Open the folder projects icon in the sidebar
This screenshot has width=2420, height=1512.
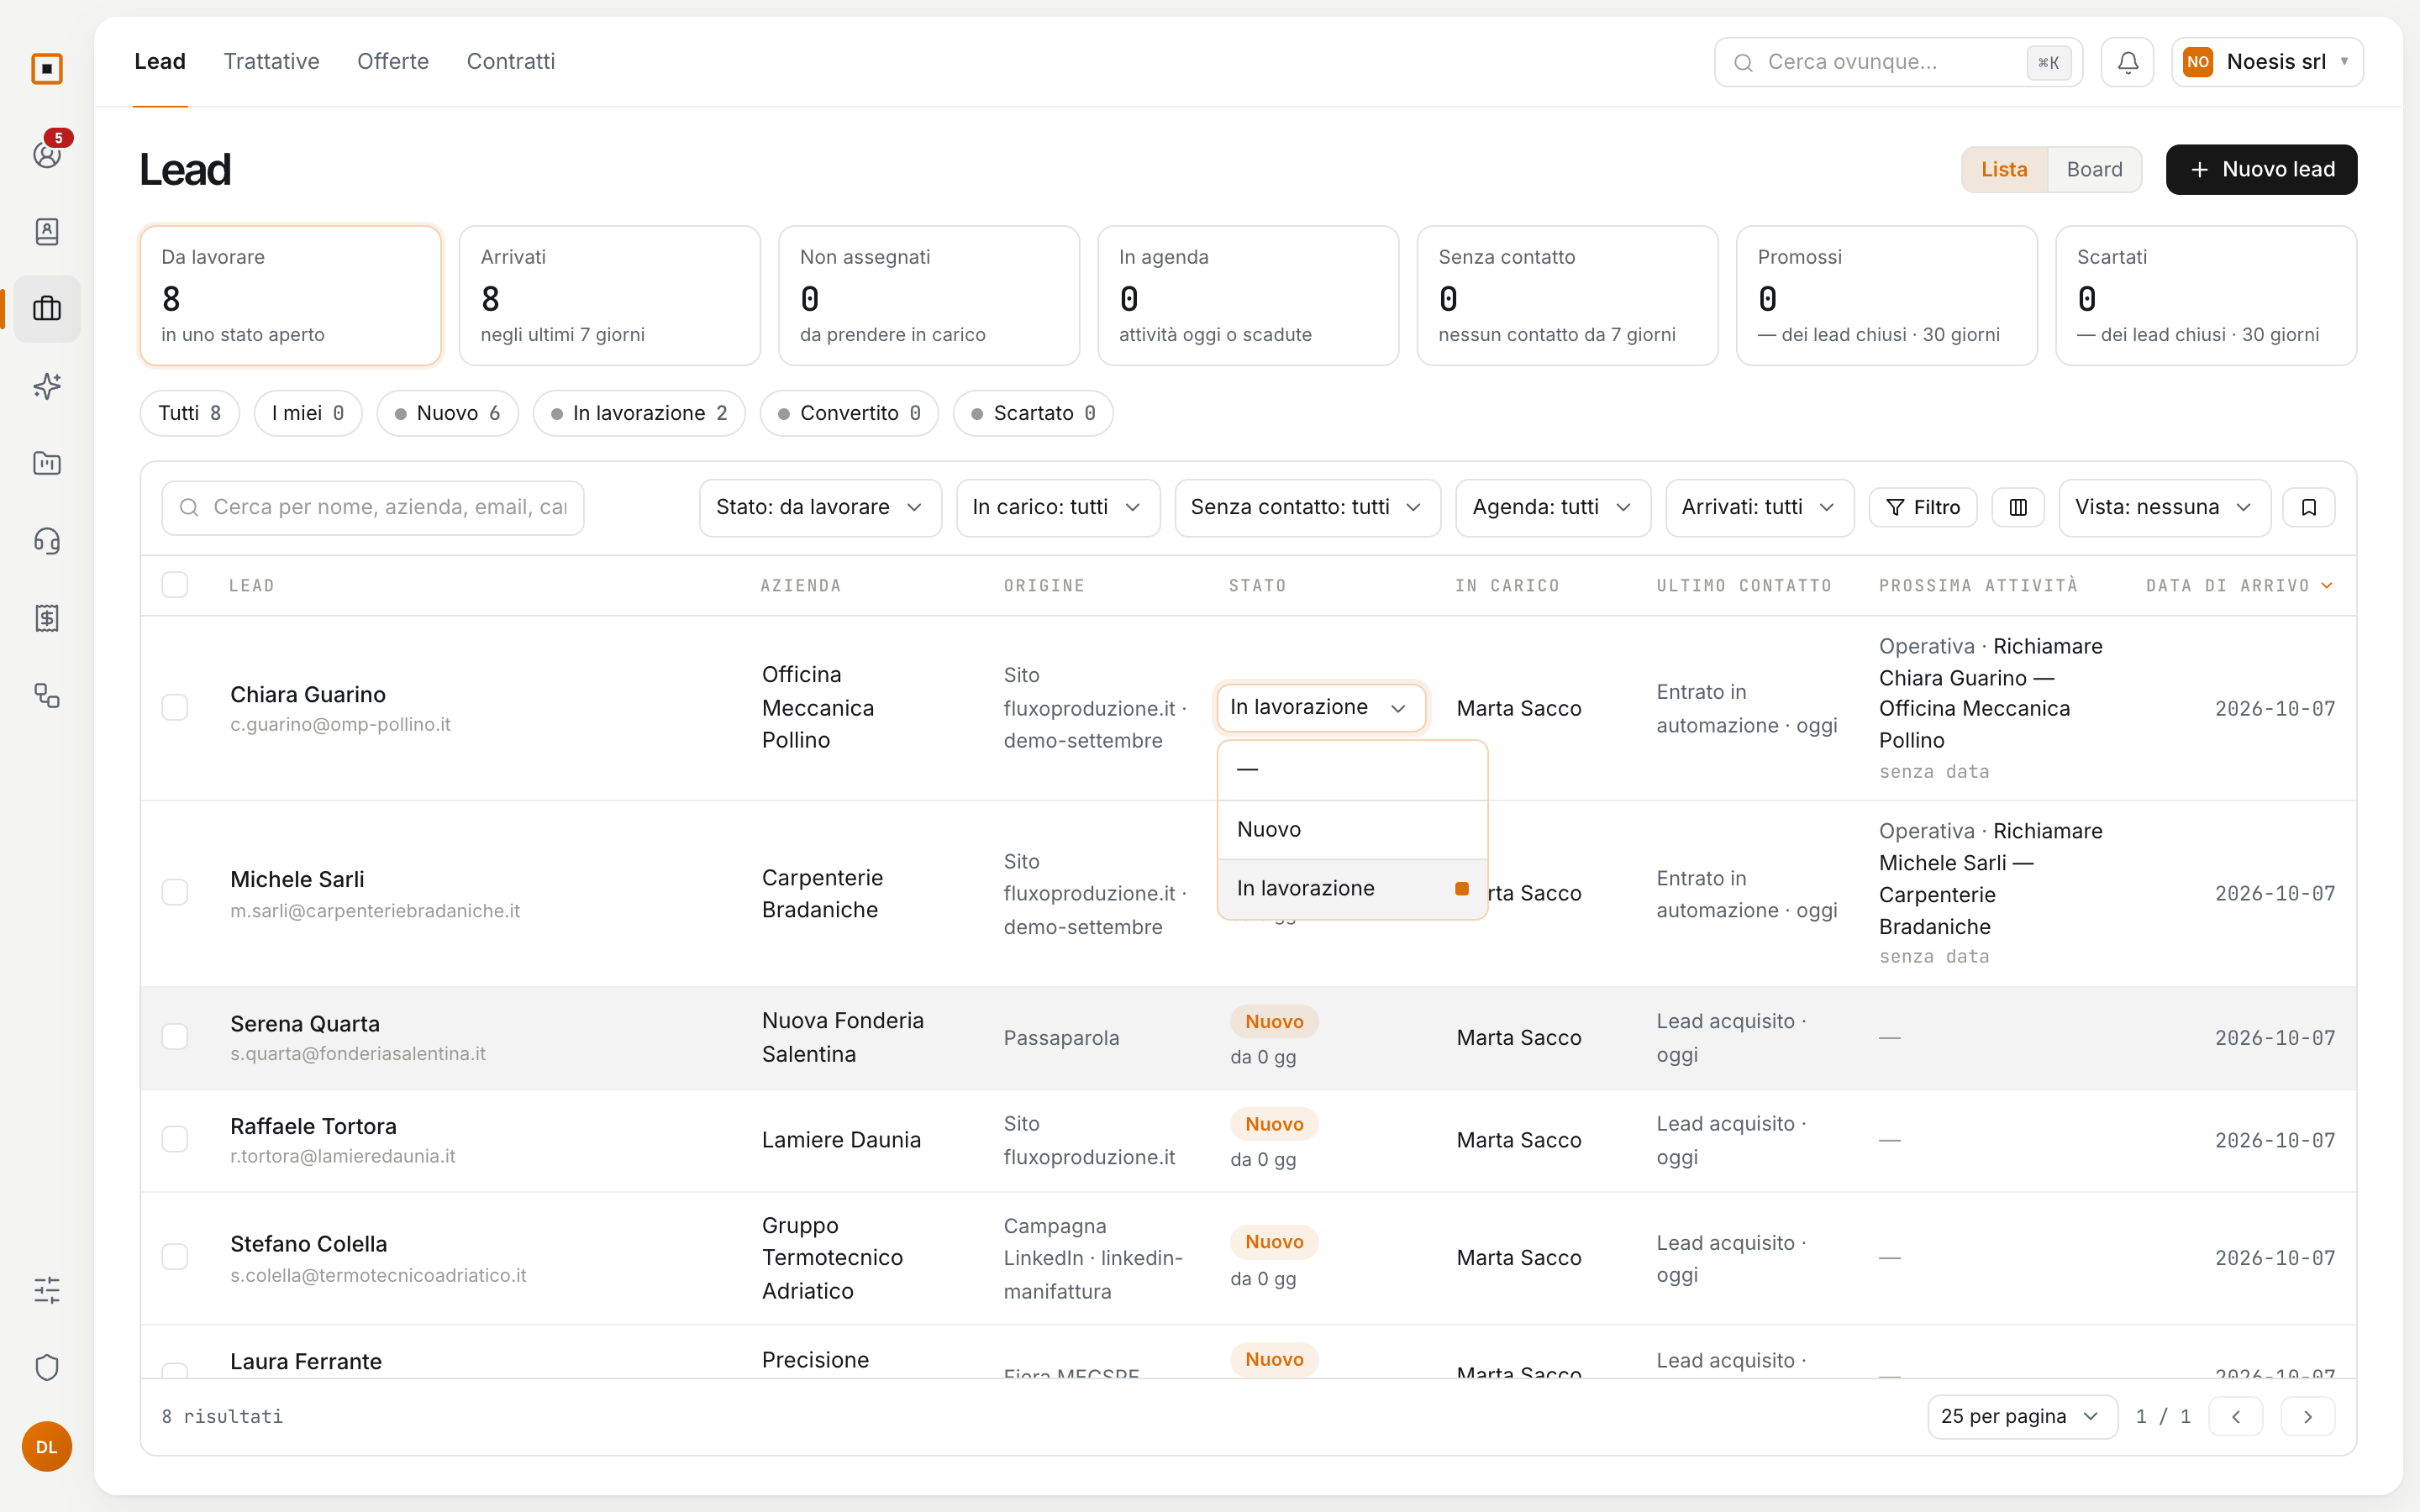pos(47,463)
